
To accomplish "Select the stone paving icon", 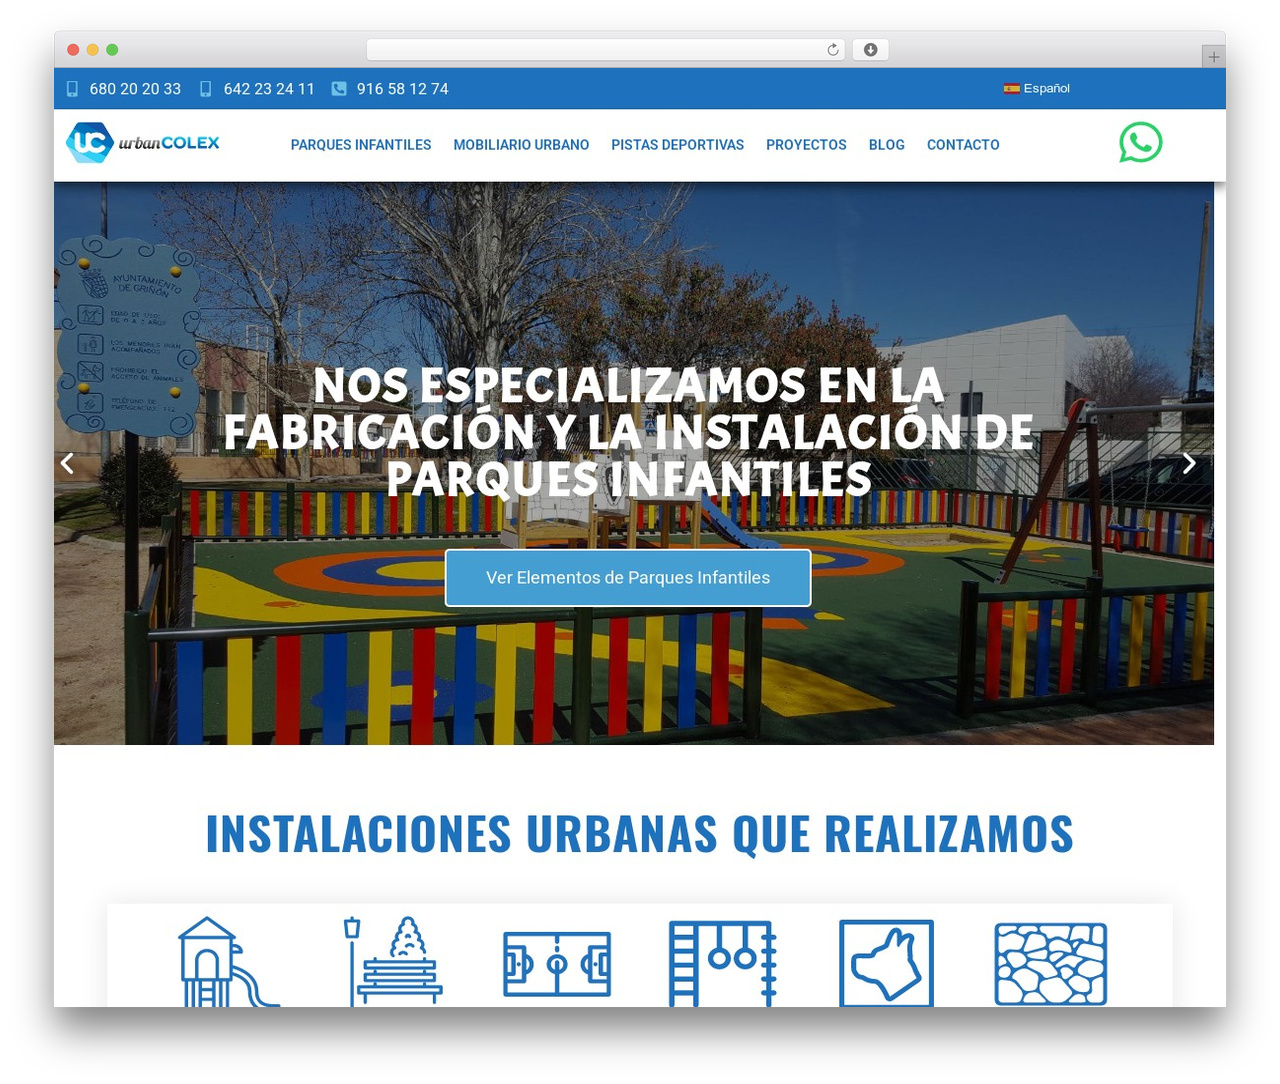I will (x=1051, y=964).
